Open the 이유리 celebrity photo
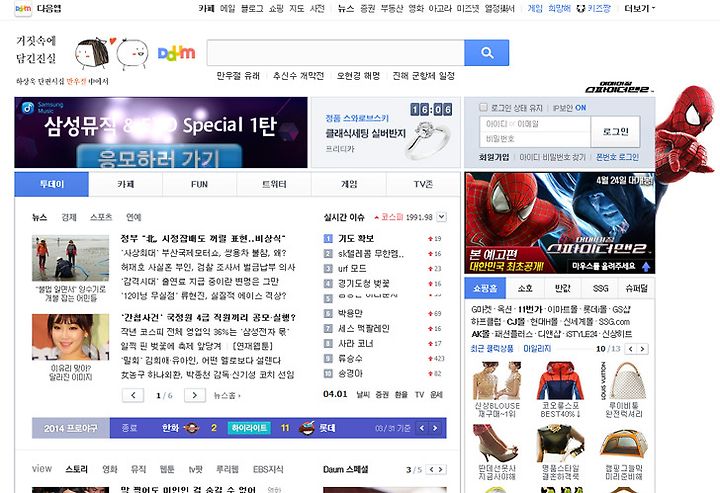 point(71,337)
